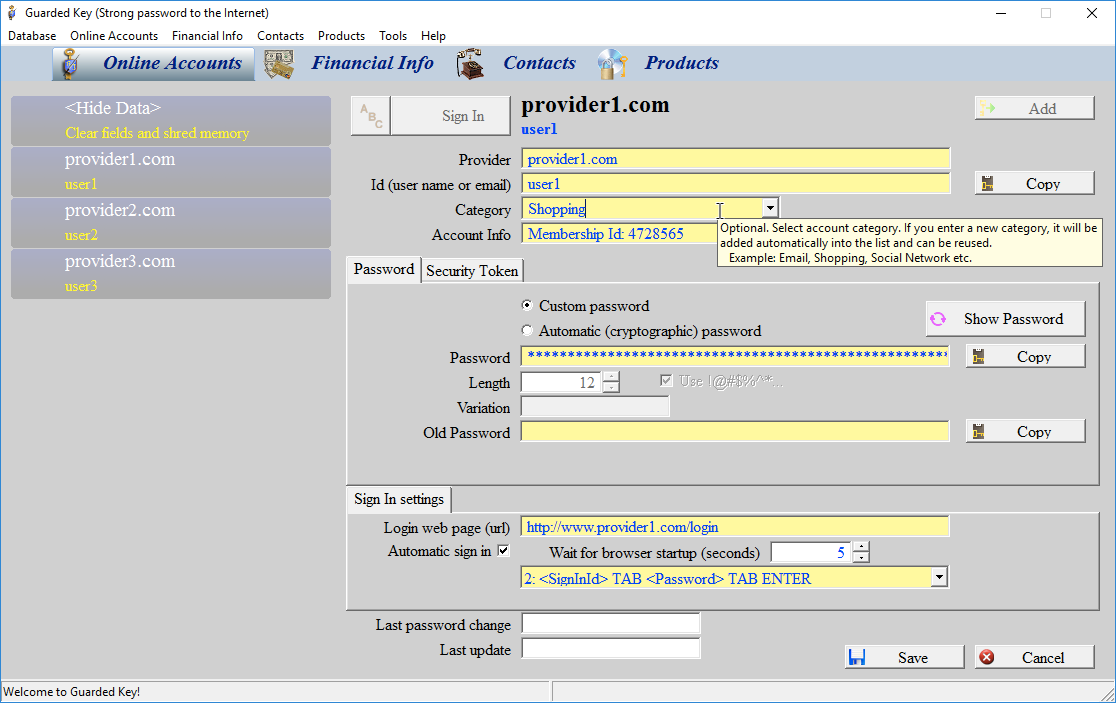Select Automatic (cryptographic) password option
Viewport: 1116px width, 703px height.
point(527,330)
